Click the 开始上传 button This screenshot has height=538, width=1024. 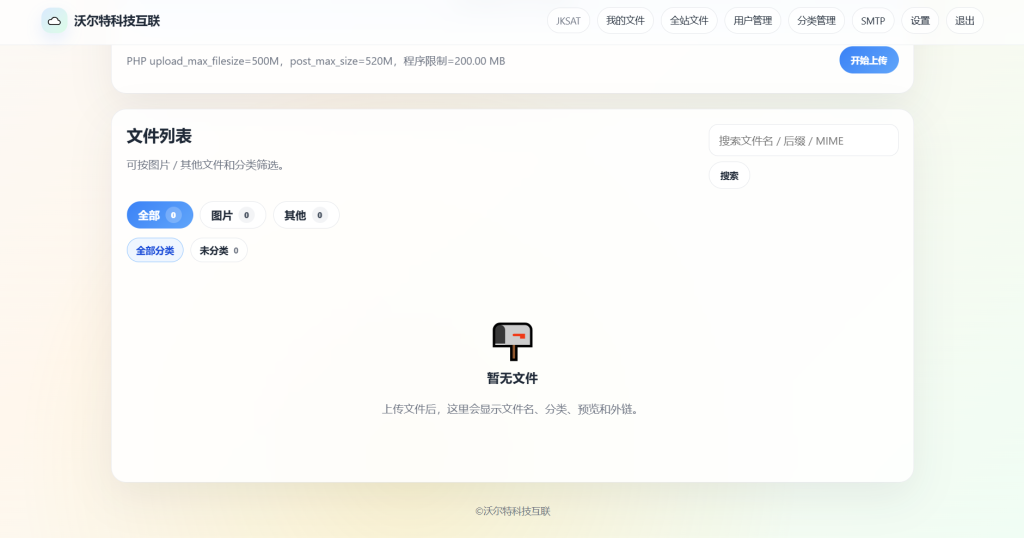pyautogui.click(x=869, y=60)
